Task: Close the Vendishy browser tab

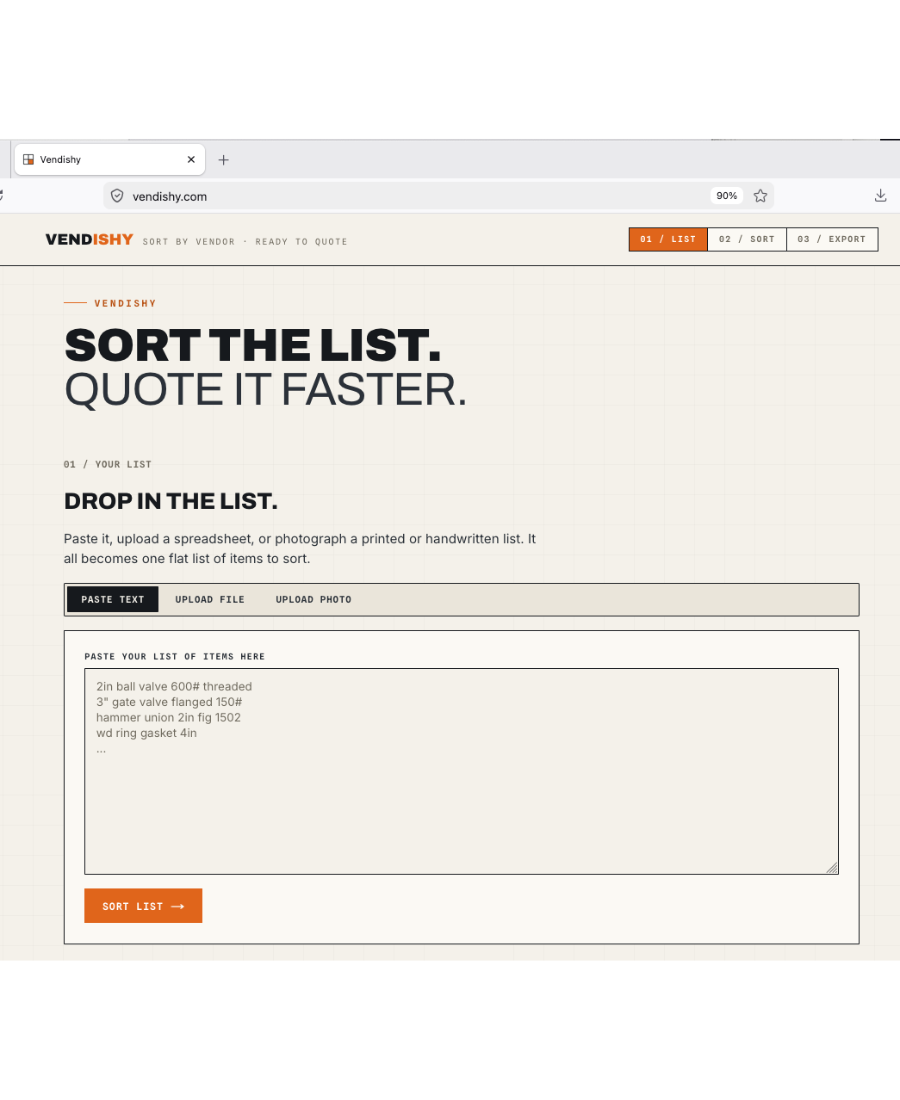Action: point(191,160)
